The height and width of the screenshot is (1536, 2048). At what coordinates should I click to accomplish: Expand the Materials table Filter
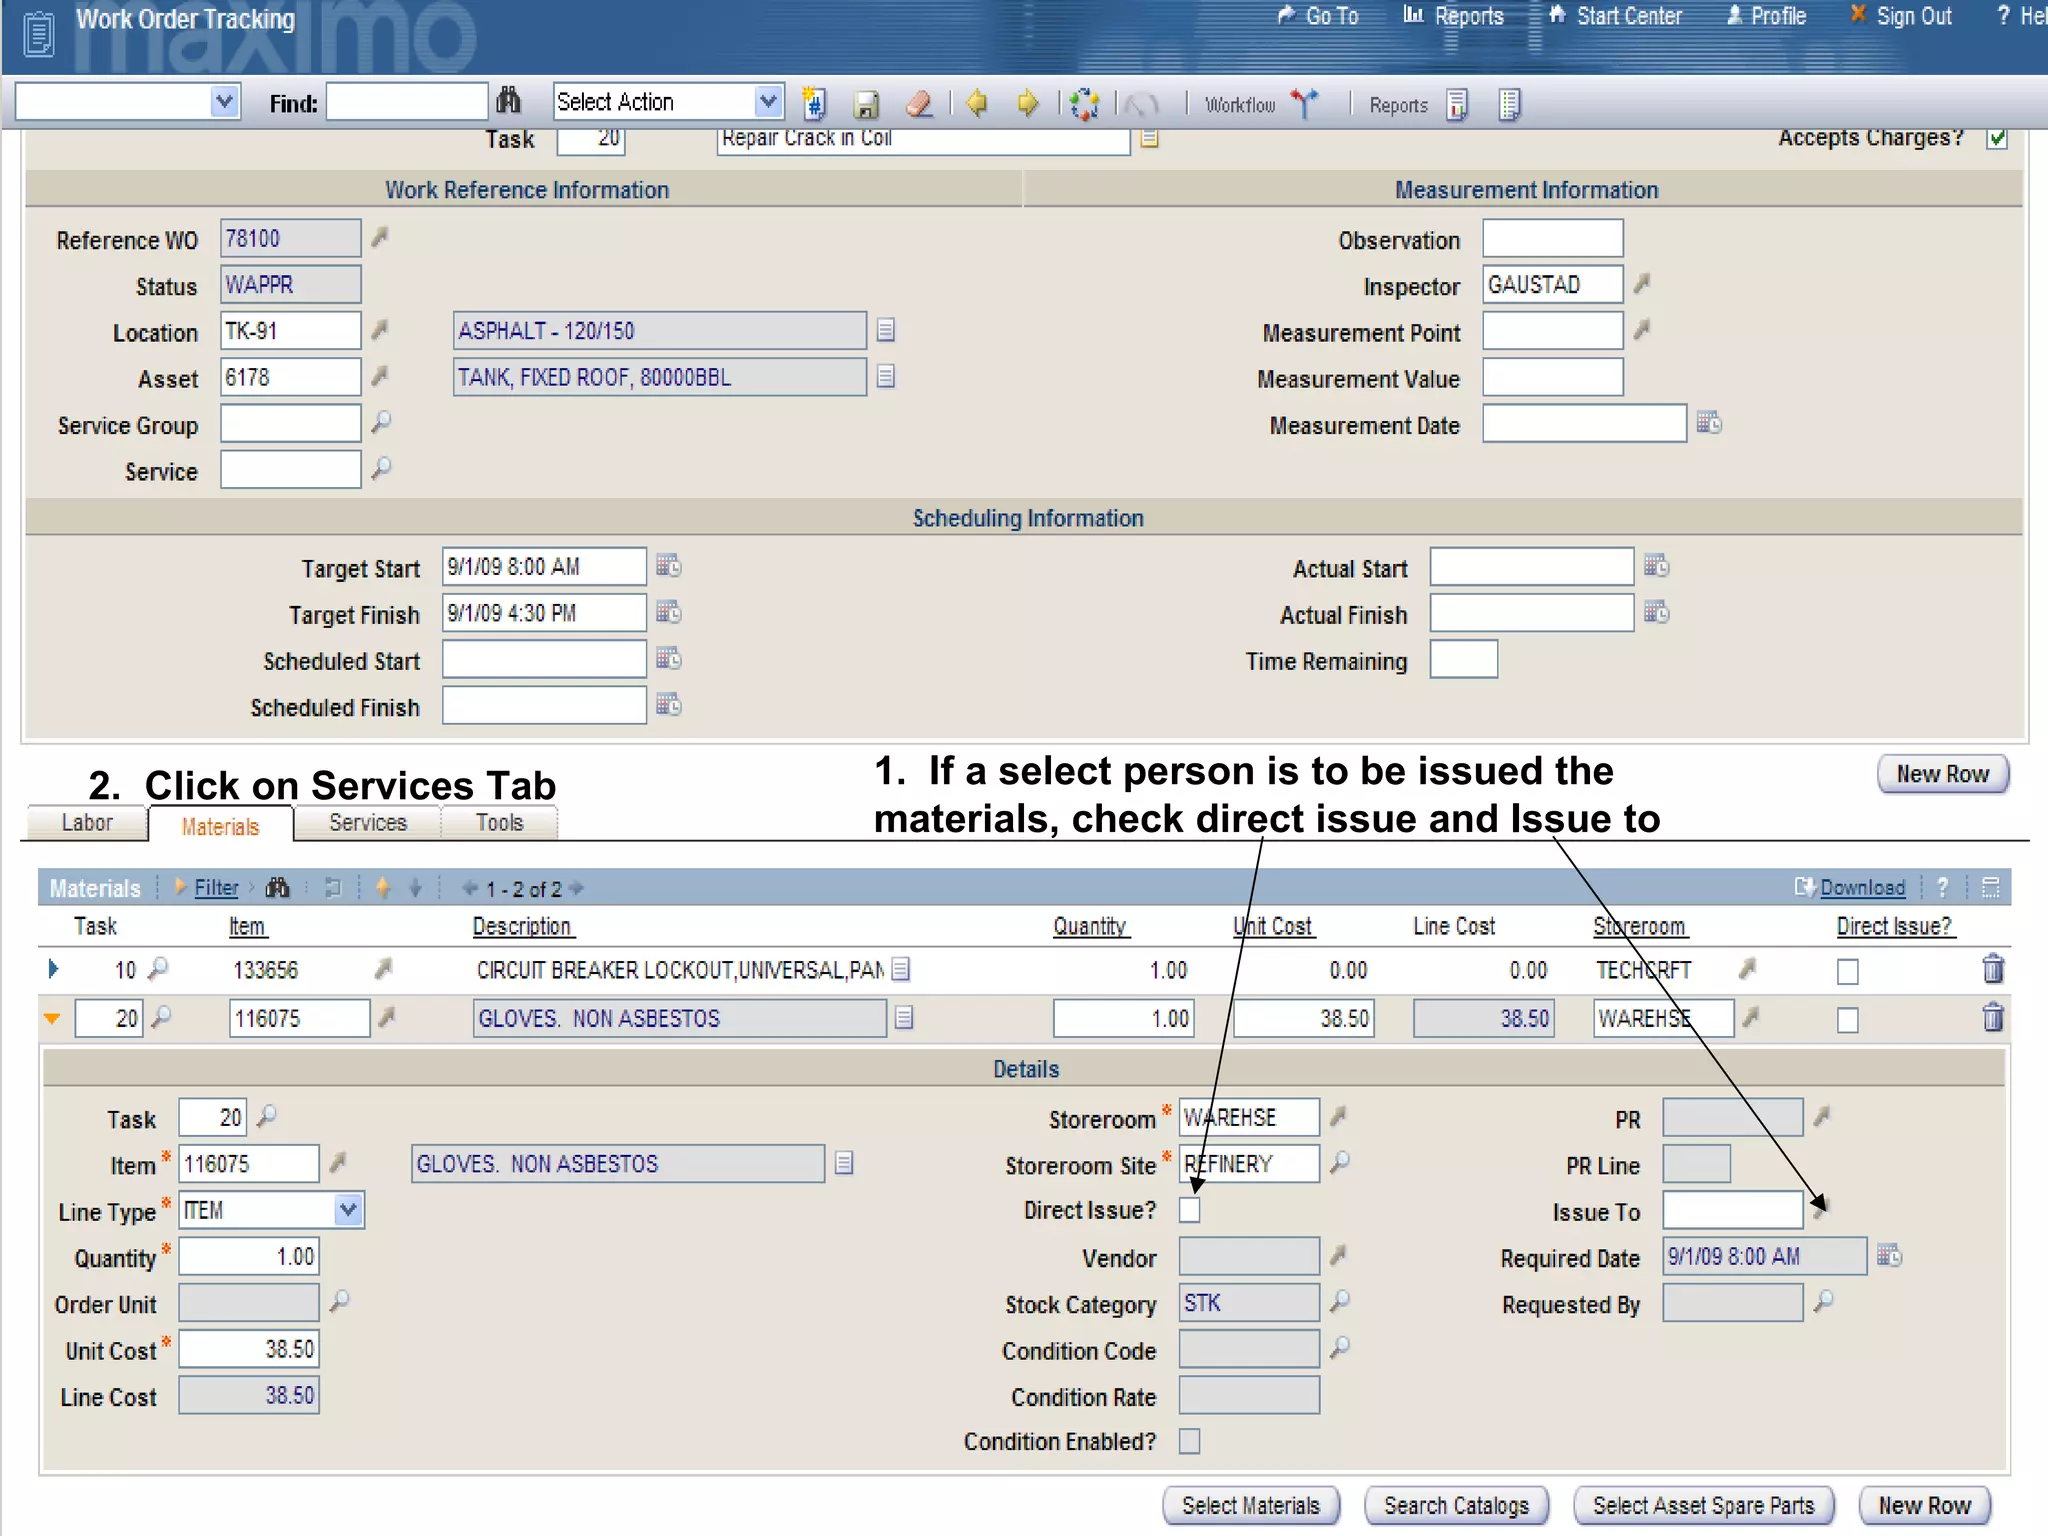click(x=216, y=887)
